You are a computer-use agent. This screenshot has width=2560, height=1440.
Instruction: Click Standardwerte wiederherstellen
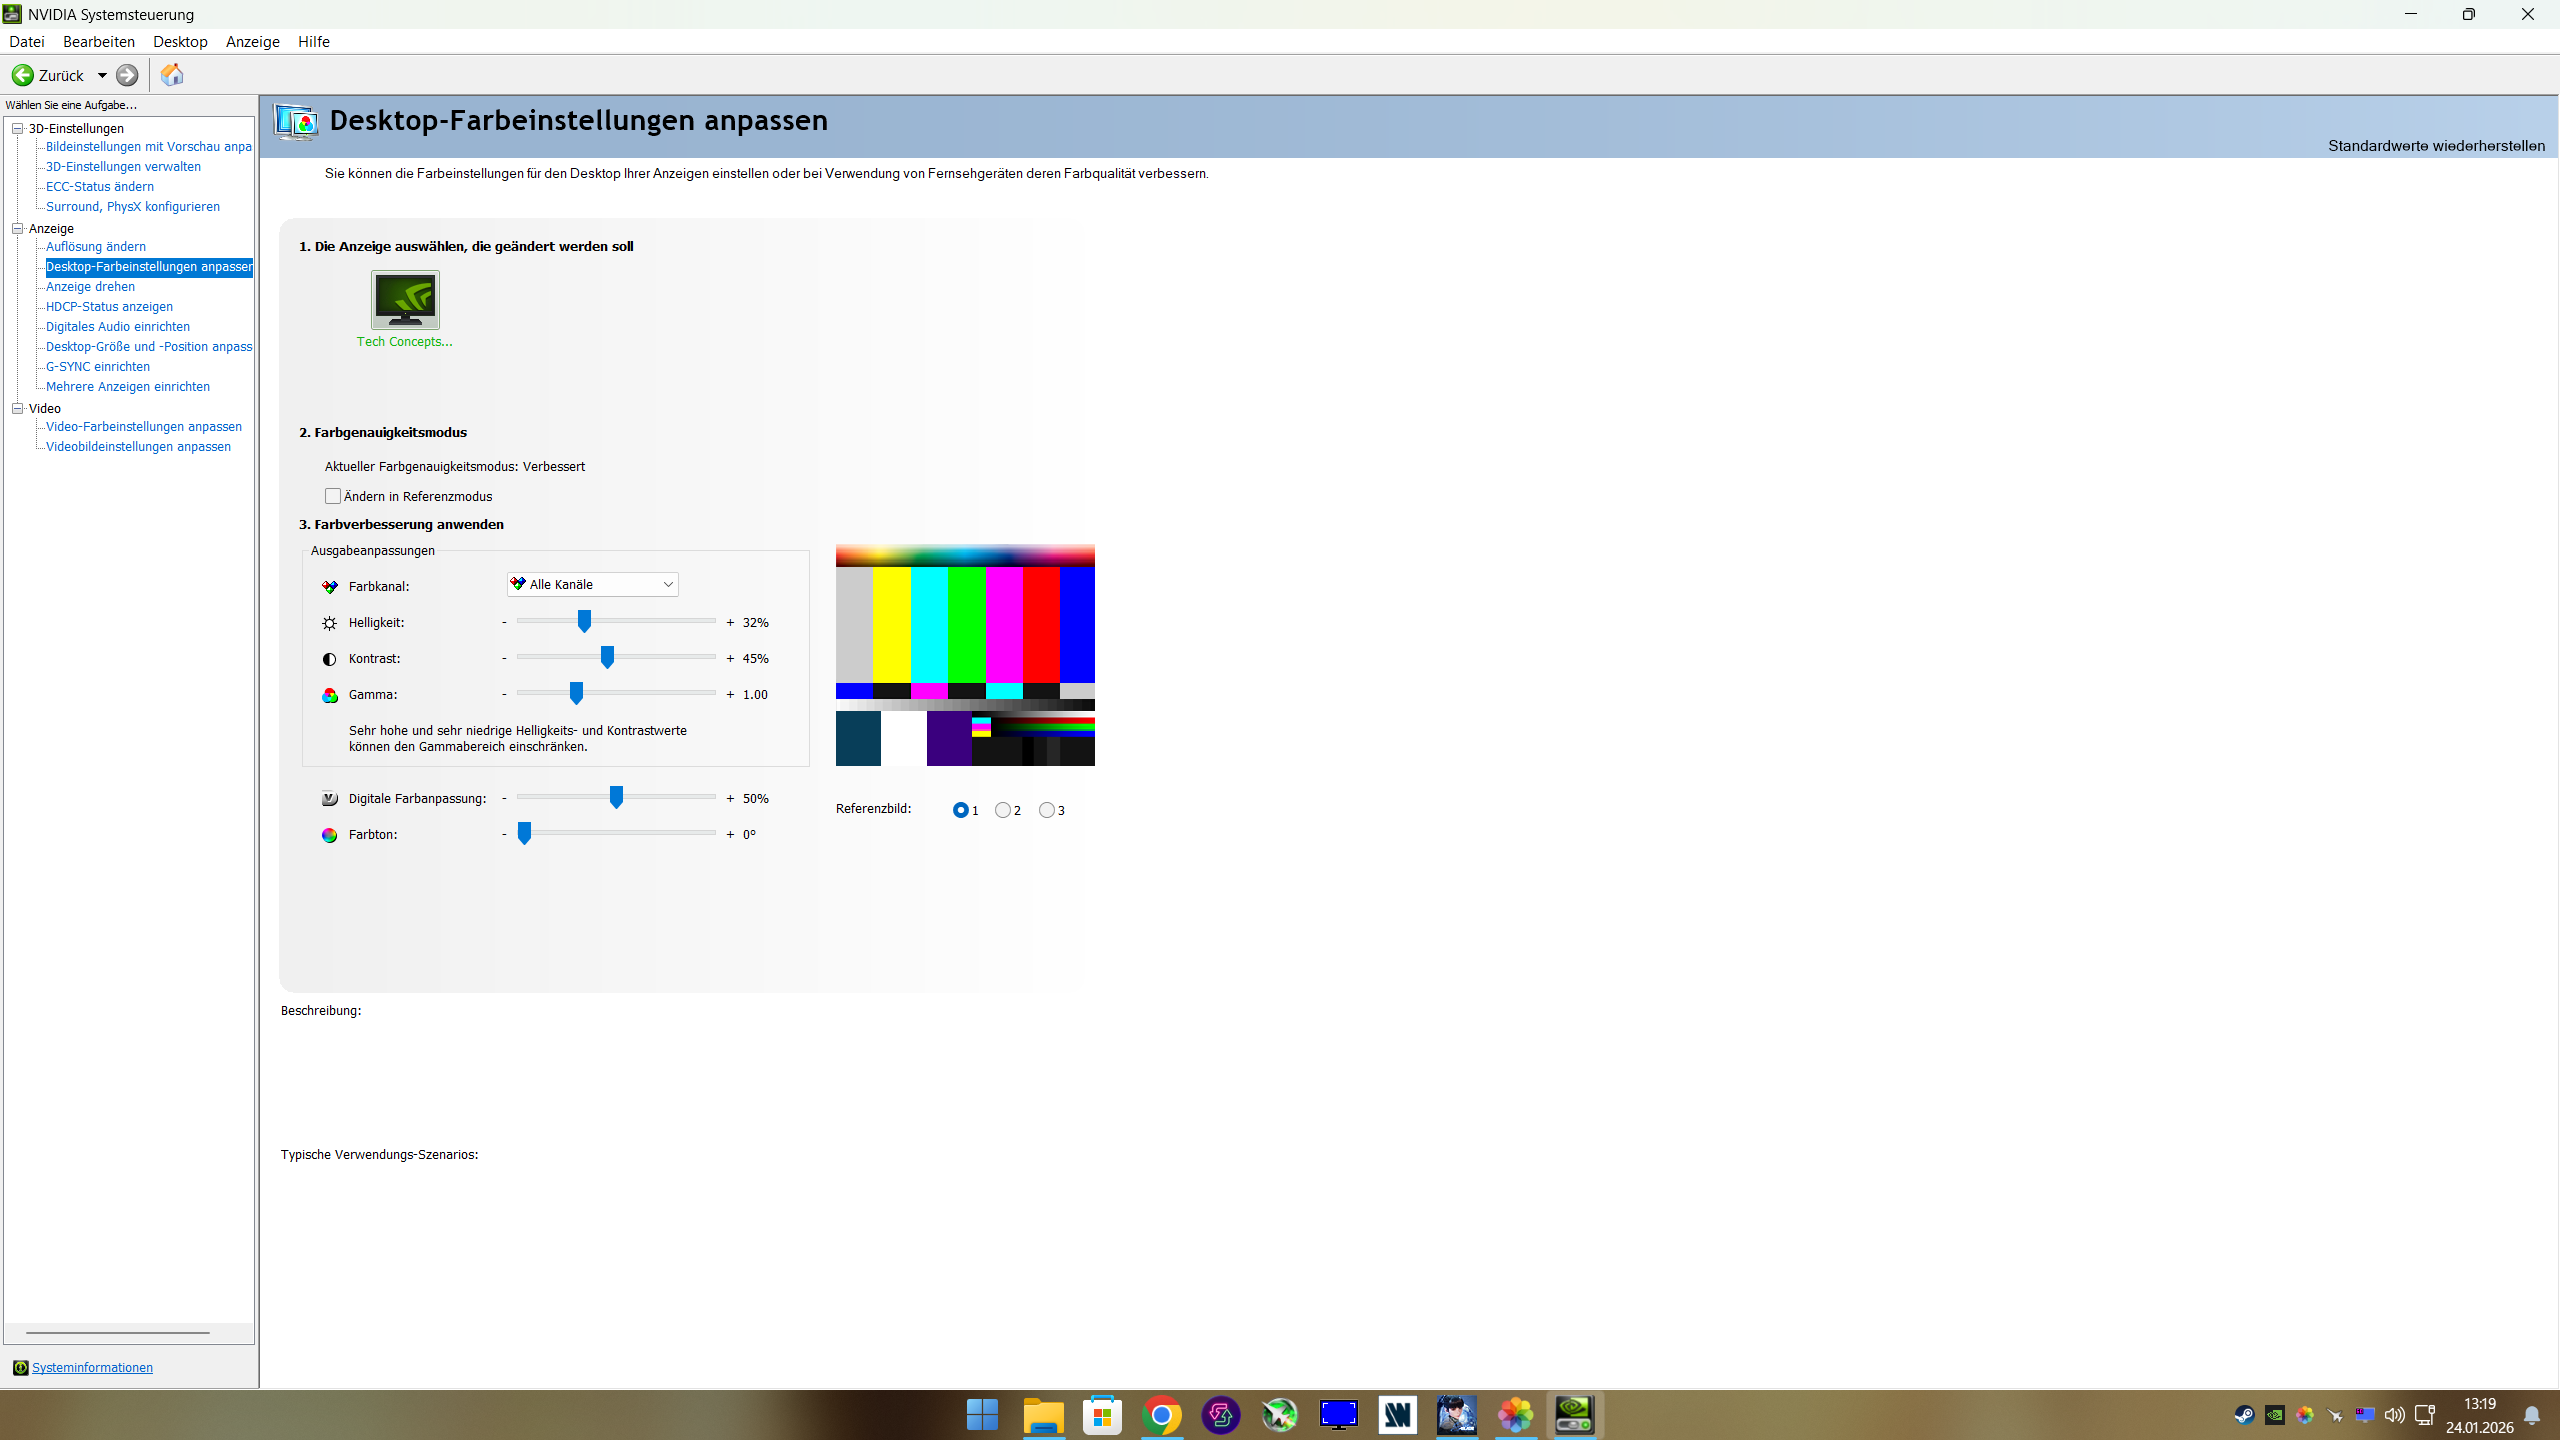(x=2436, y=146)
